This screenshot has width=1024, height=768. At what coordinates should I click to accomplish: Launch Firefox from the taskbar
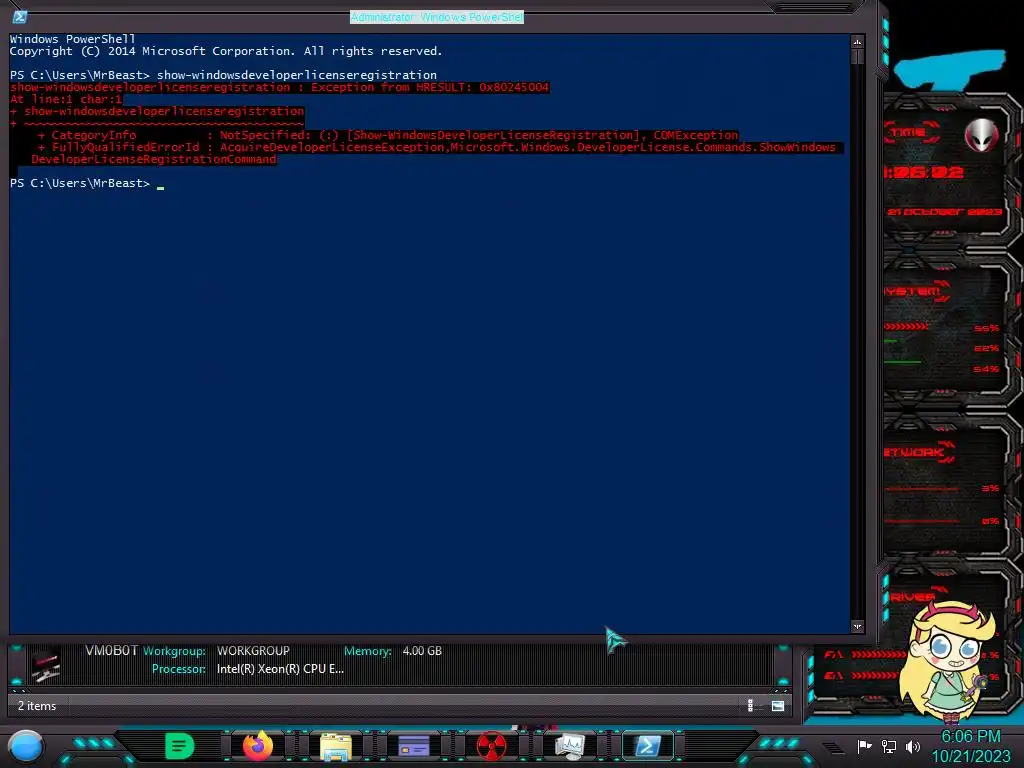pos(258,746)
